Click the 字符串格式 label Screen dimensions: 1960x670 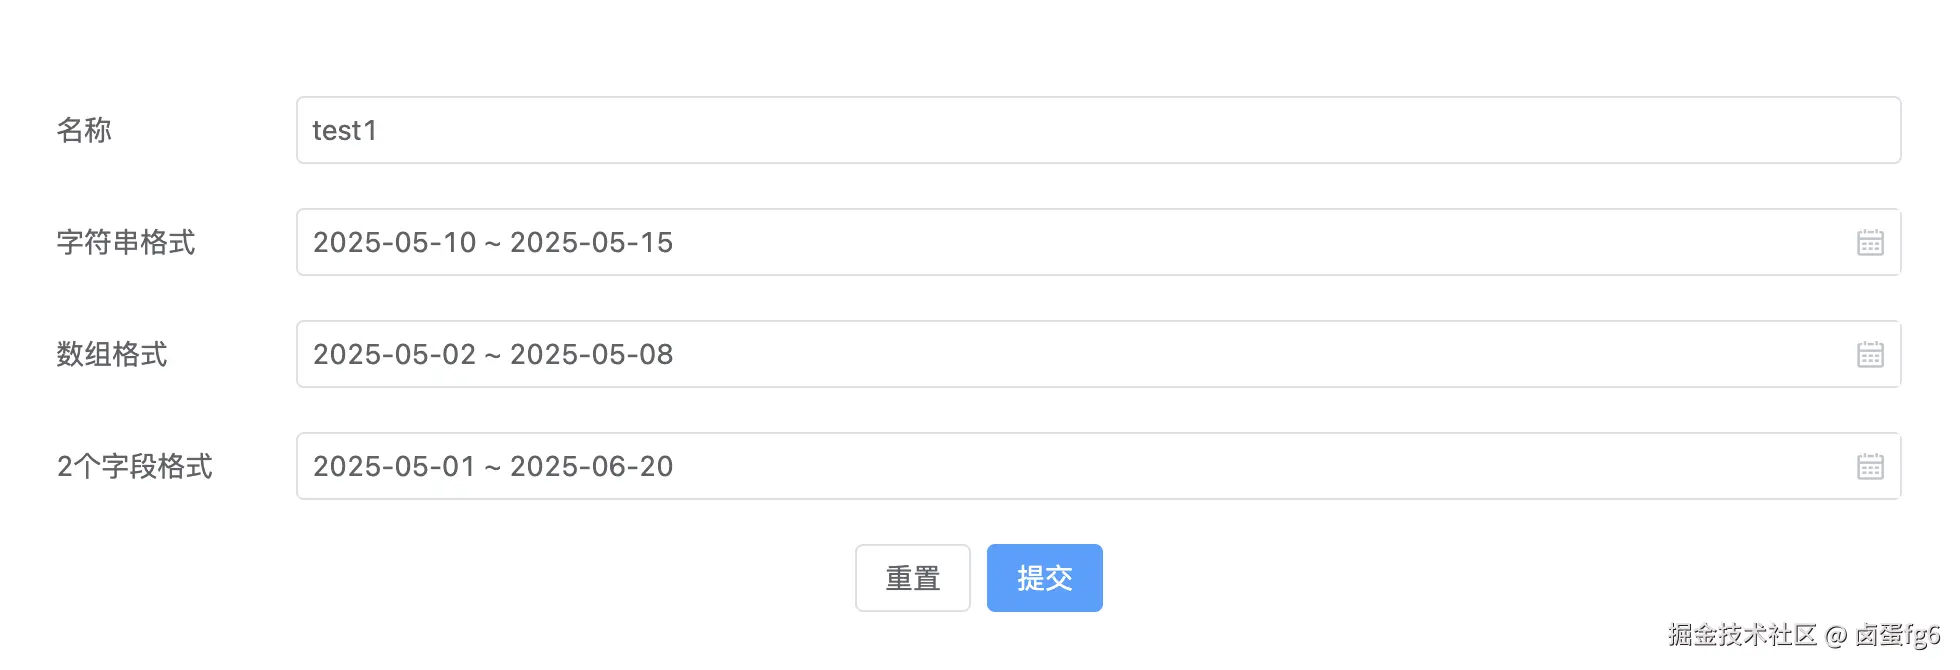pyautogui.click(x=126, y=242)
